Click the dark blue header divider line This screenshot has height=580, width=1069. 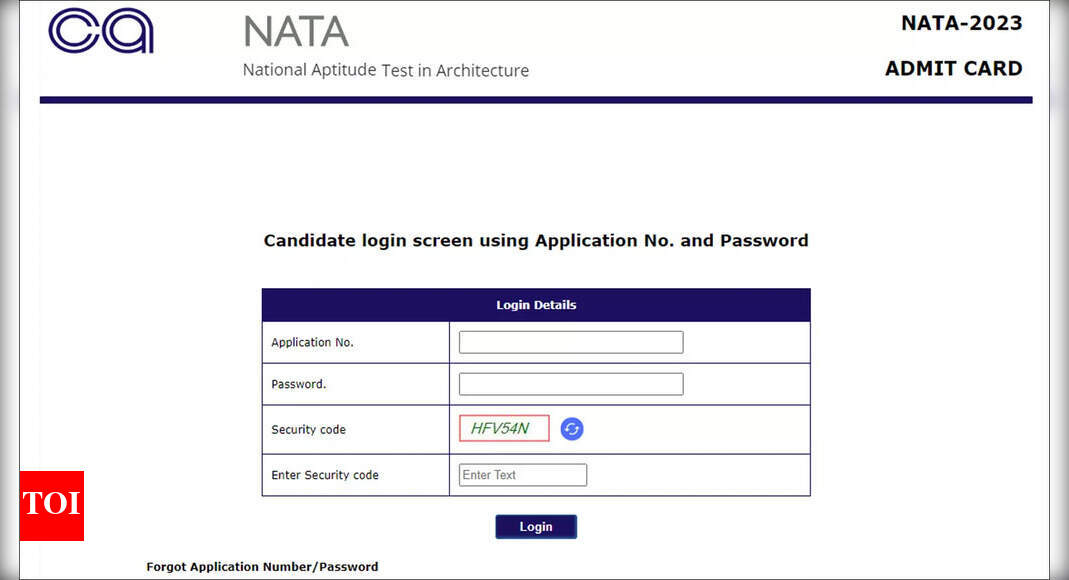(x=536, y=100)
